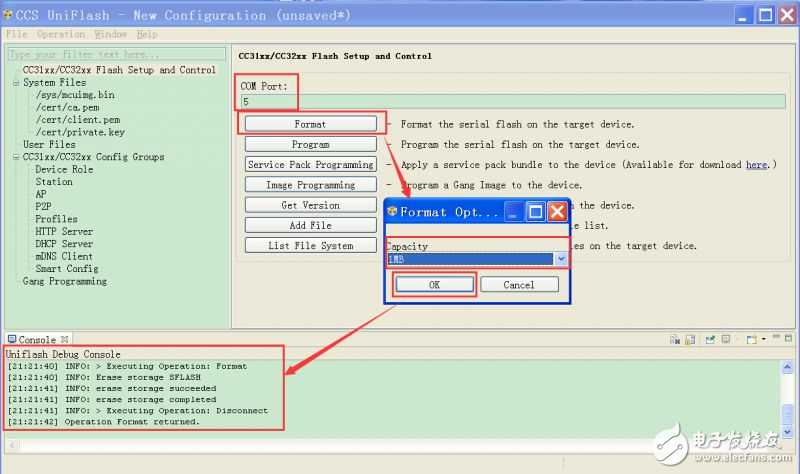800x474 pixels.
Task: Select /cert/ca.pem in the tree
Action: (x=67, y=107)
